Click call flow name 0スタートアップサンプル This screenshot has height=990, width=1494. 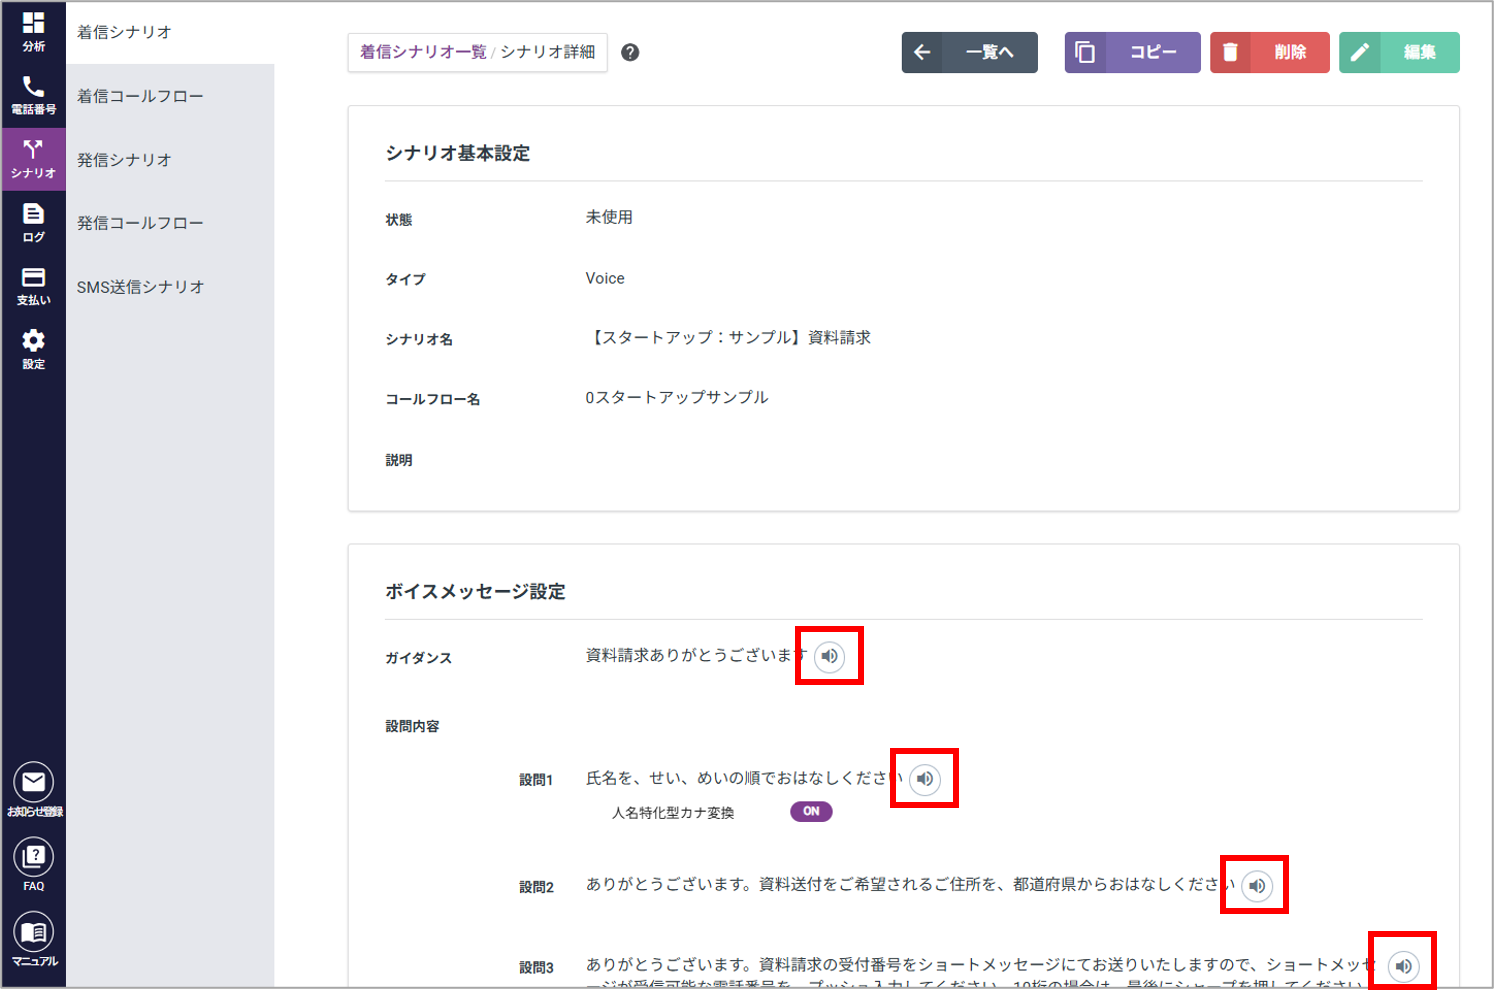pos(677,397)
